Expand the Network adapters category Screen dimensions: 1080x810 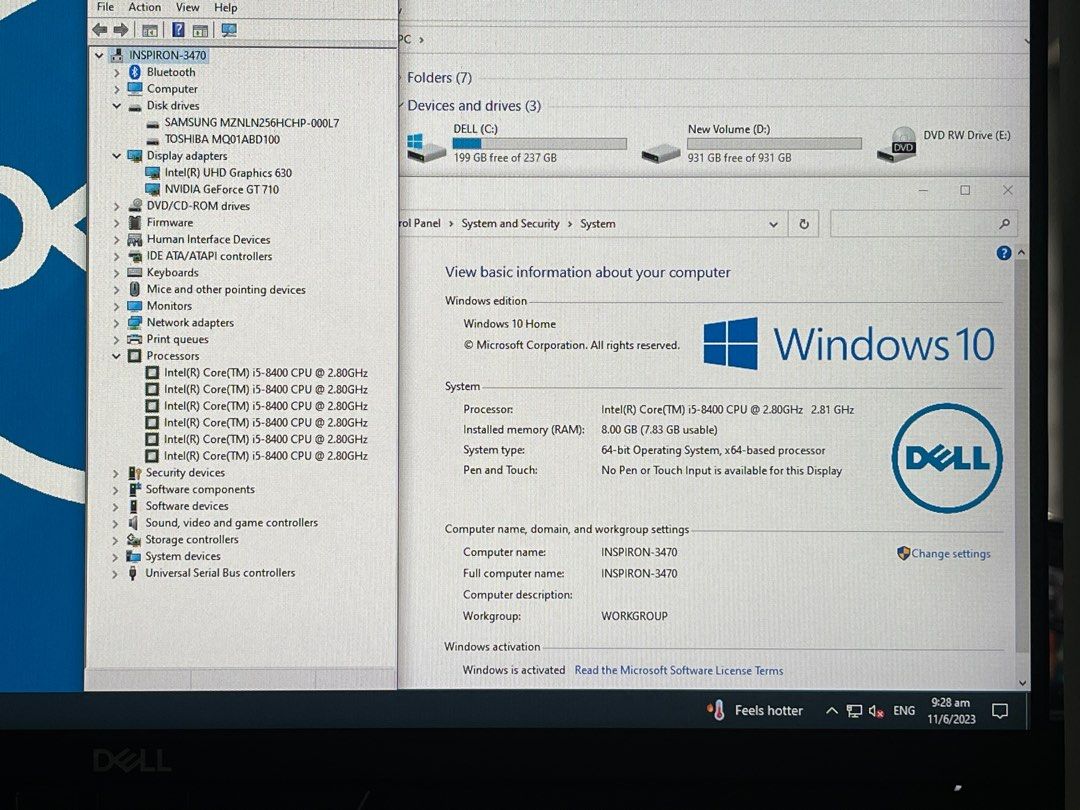[116, 322]
